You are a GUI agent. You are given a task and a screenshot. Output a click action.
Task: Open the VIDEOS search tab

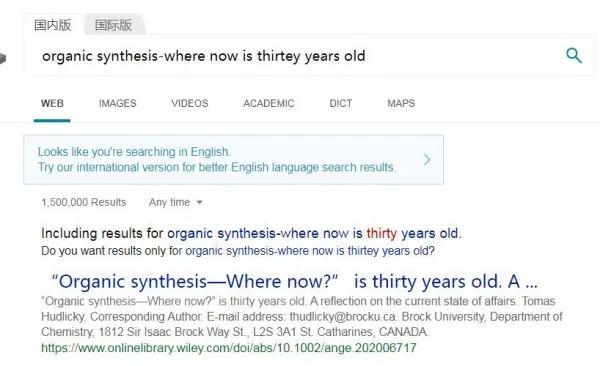190,103
